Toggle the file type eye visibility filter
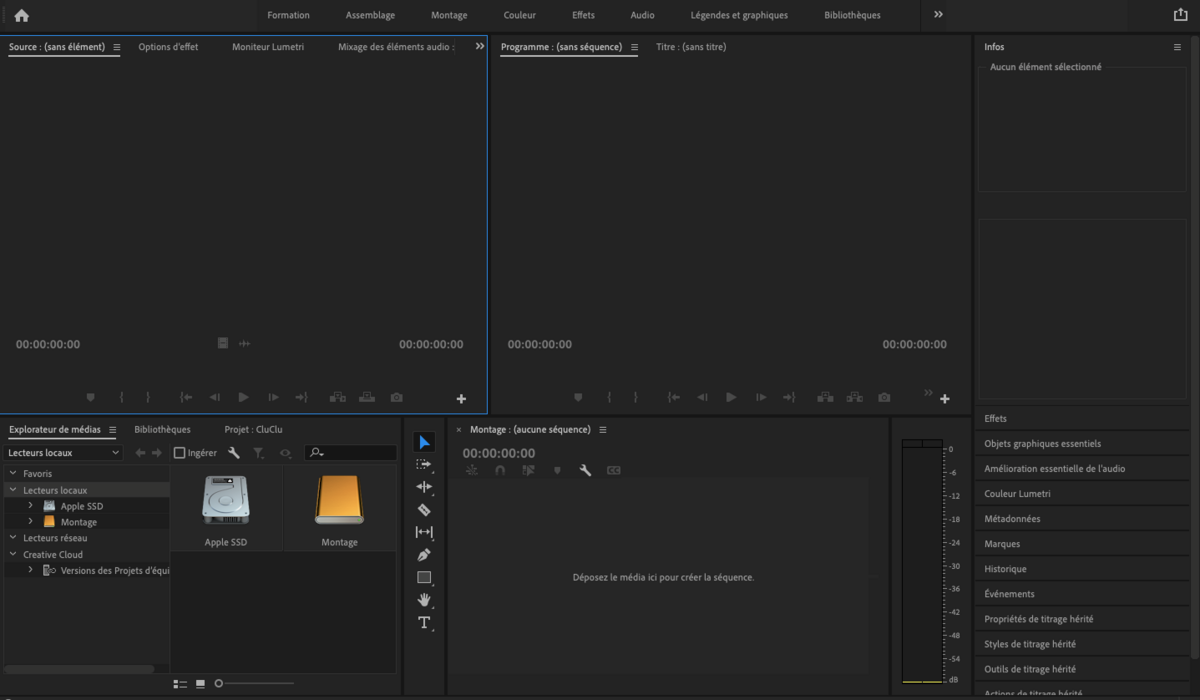Screen dimensions: 1200x700 285,453
